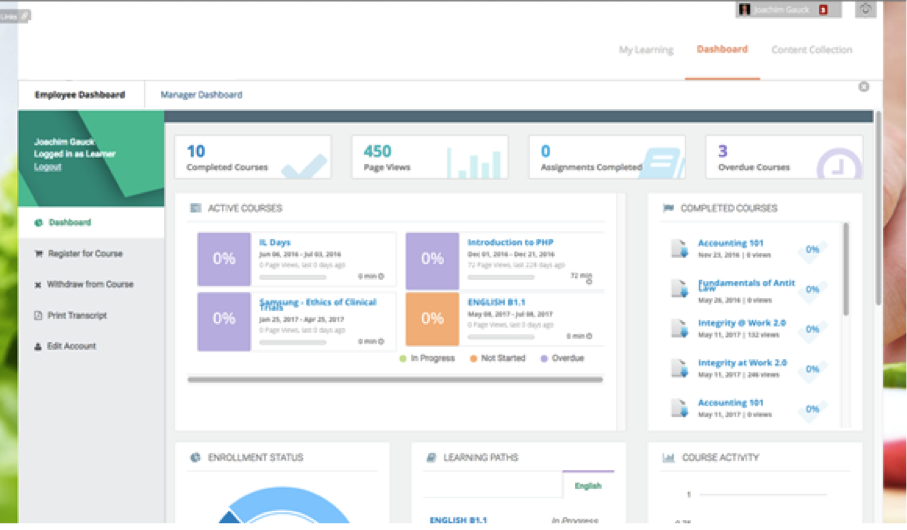Click the Edit Account person icon
The image size is (907, 530).
[x=38, y=347]
